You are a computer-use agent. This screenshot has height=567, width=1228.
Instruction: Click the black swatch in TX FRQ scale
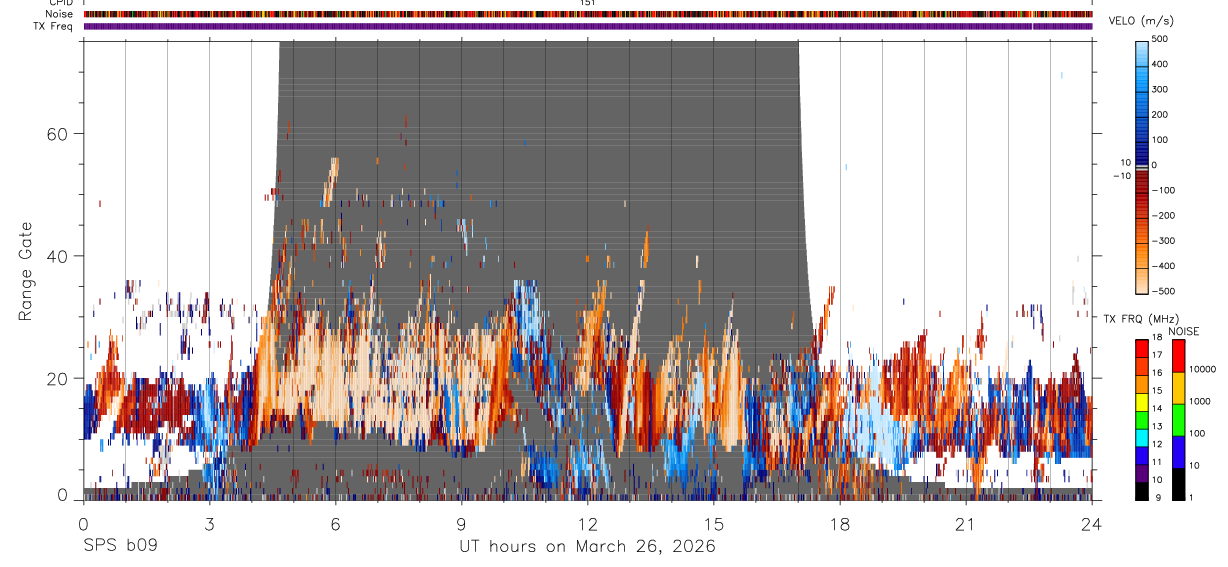1142,492
